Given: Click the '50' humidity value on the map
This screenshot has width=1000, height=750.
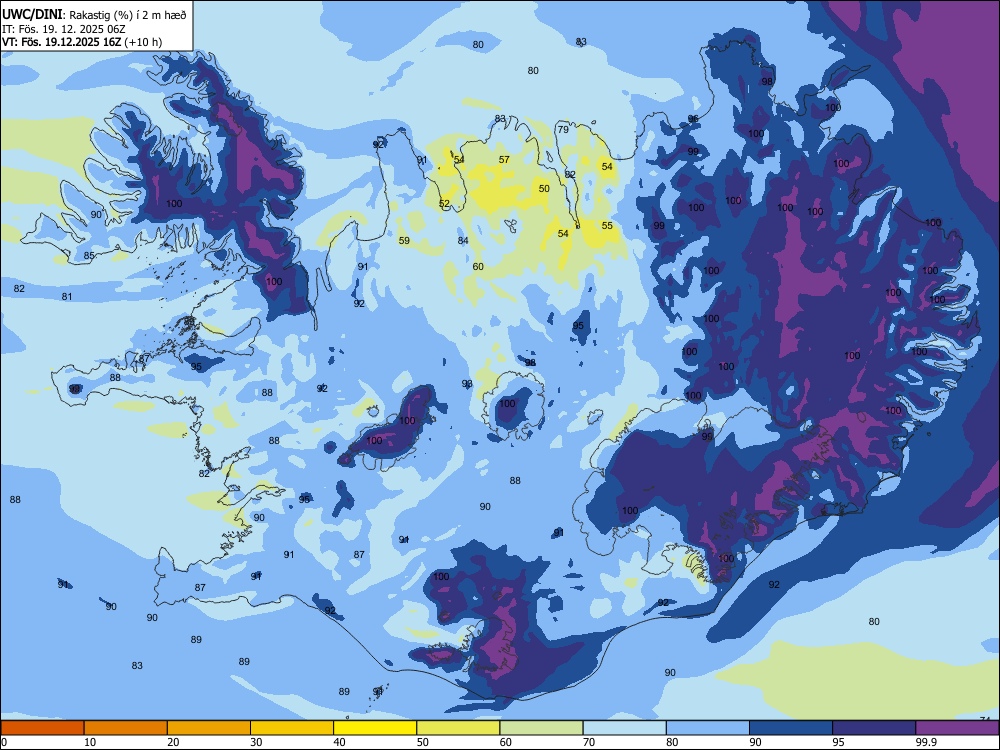Looking at the screenshot, I should (x=544, y=189).
